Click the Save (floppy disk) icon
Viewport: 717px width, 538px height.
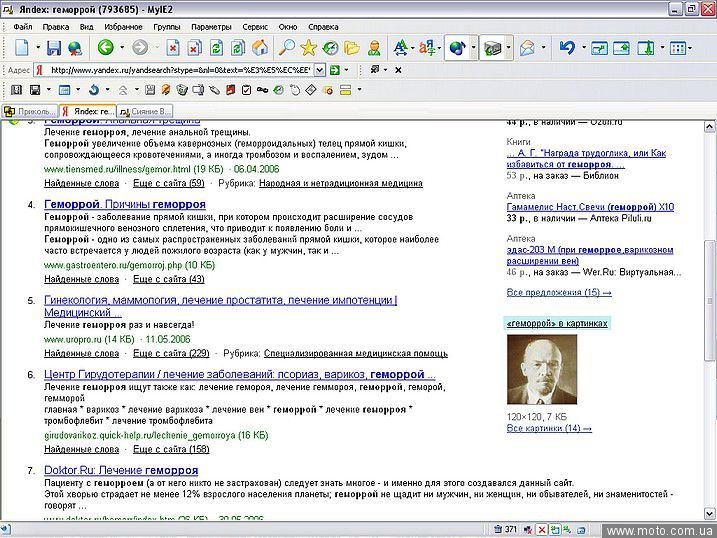[54, 48]
